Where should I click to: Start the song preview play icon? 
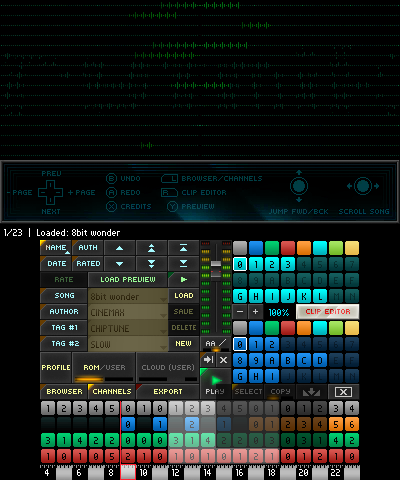coord(183,279)
